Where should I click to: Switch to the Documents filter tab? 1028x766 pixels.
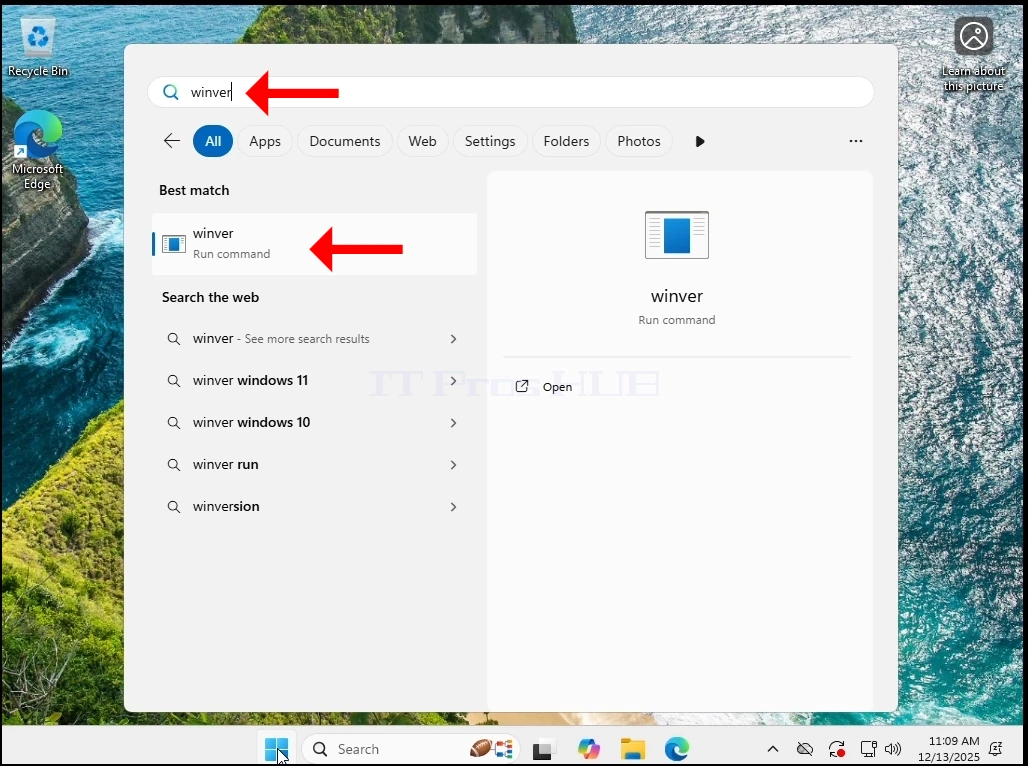pos(345,141)
